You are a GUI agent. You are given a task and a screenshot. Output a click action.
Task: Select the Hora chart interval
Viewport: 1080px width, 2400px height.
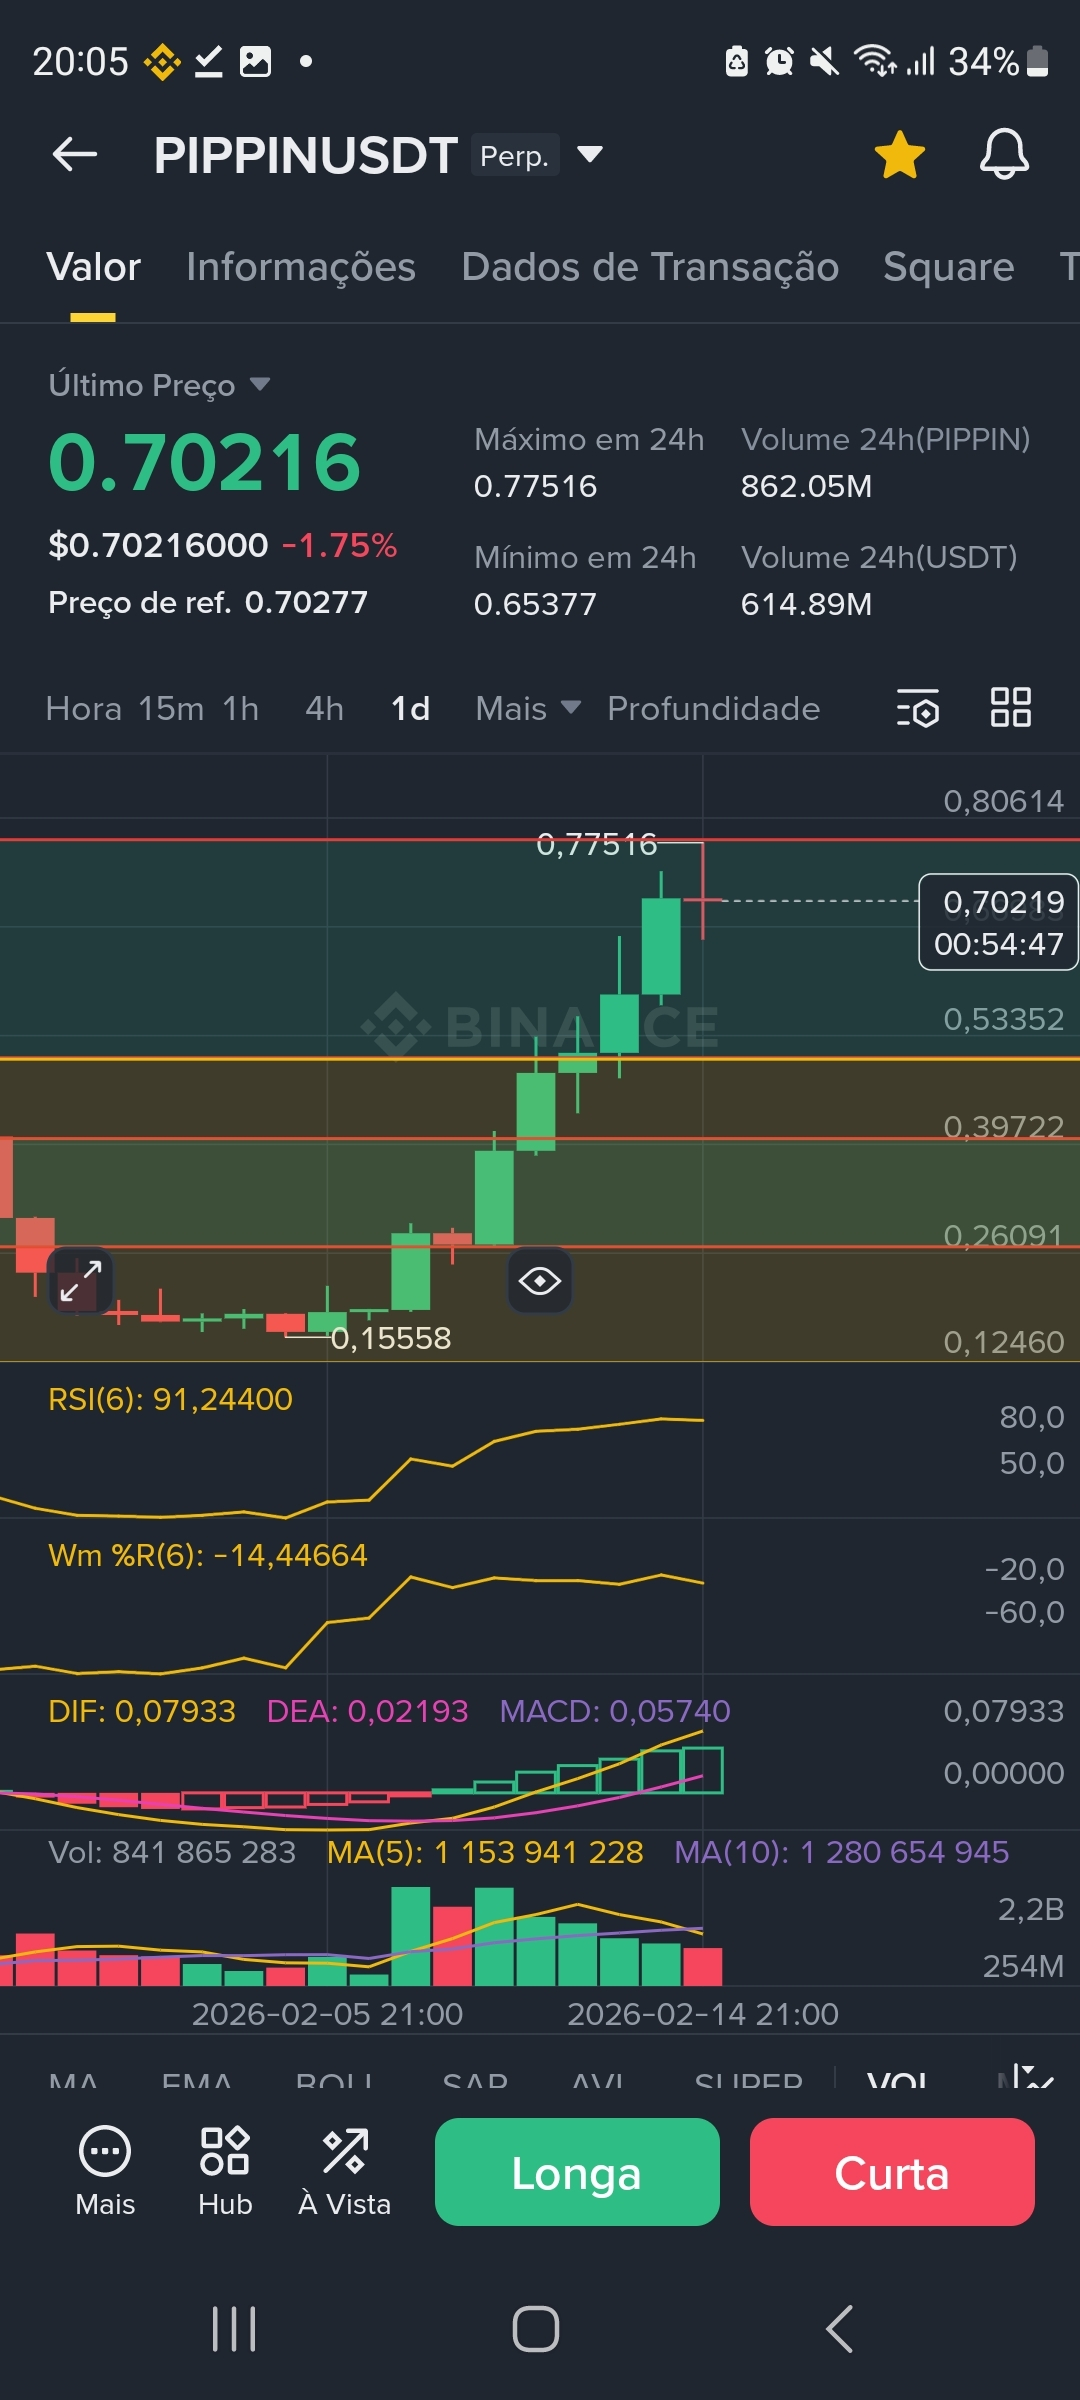pos(84,709)
